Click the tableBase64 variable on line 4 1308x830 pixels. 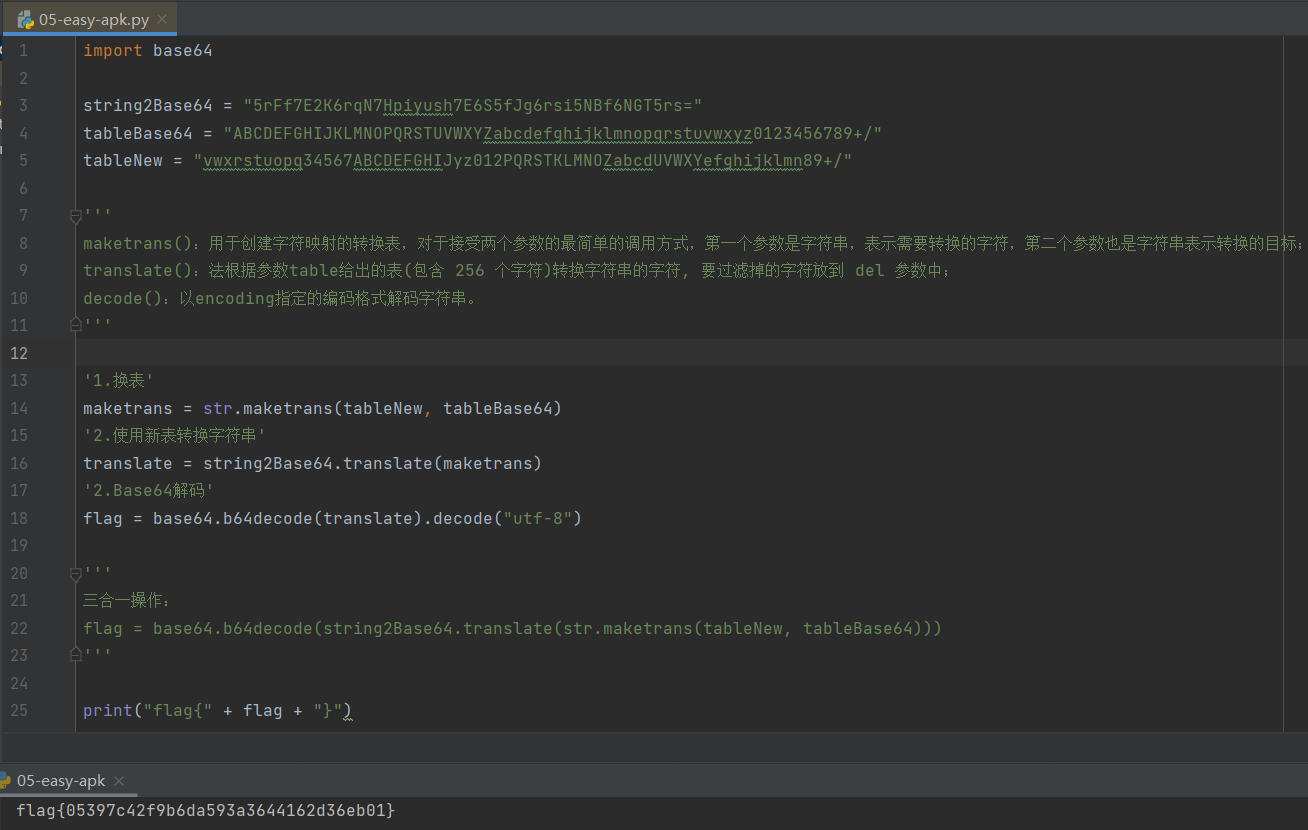pos(138,133)
